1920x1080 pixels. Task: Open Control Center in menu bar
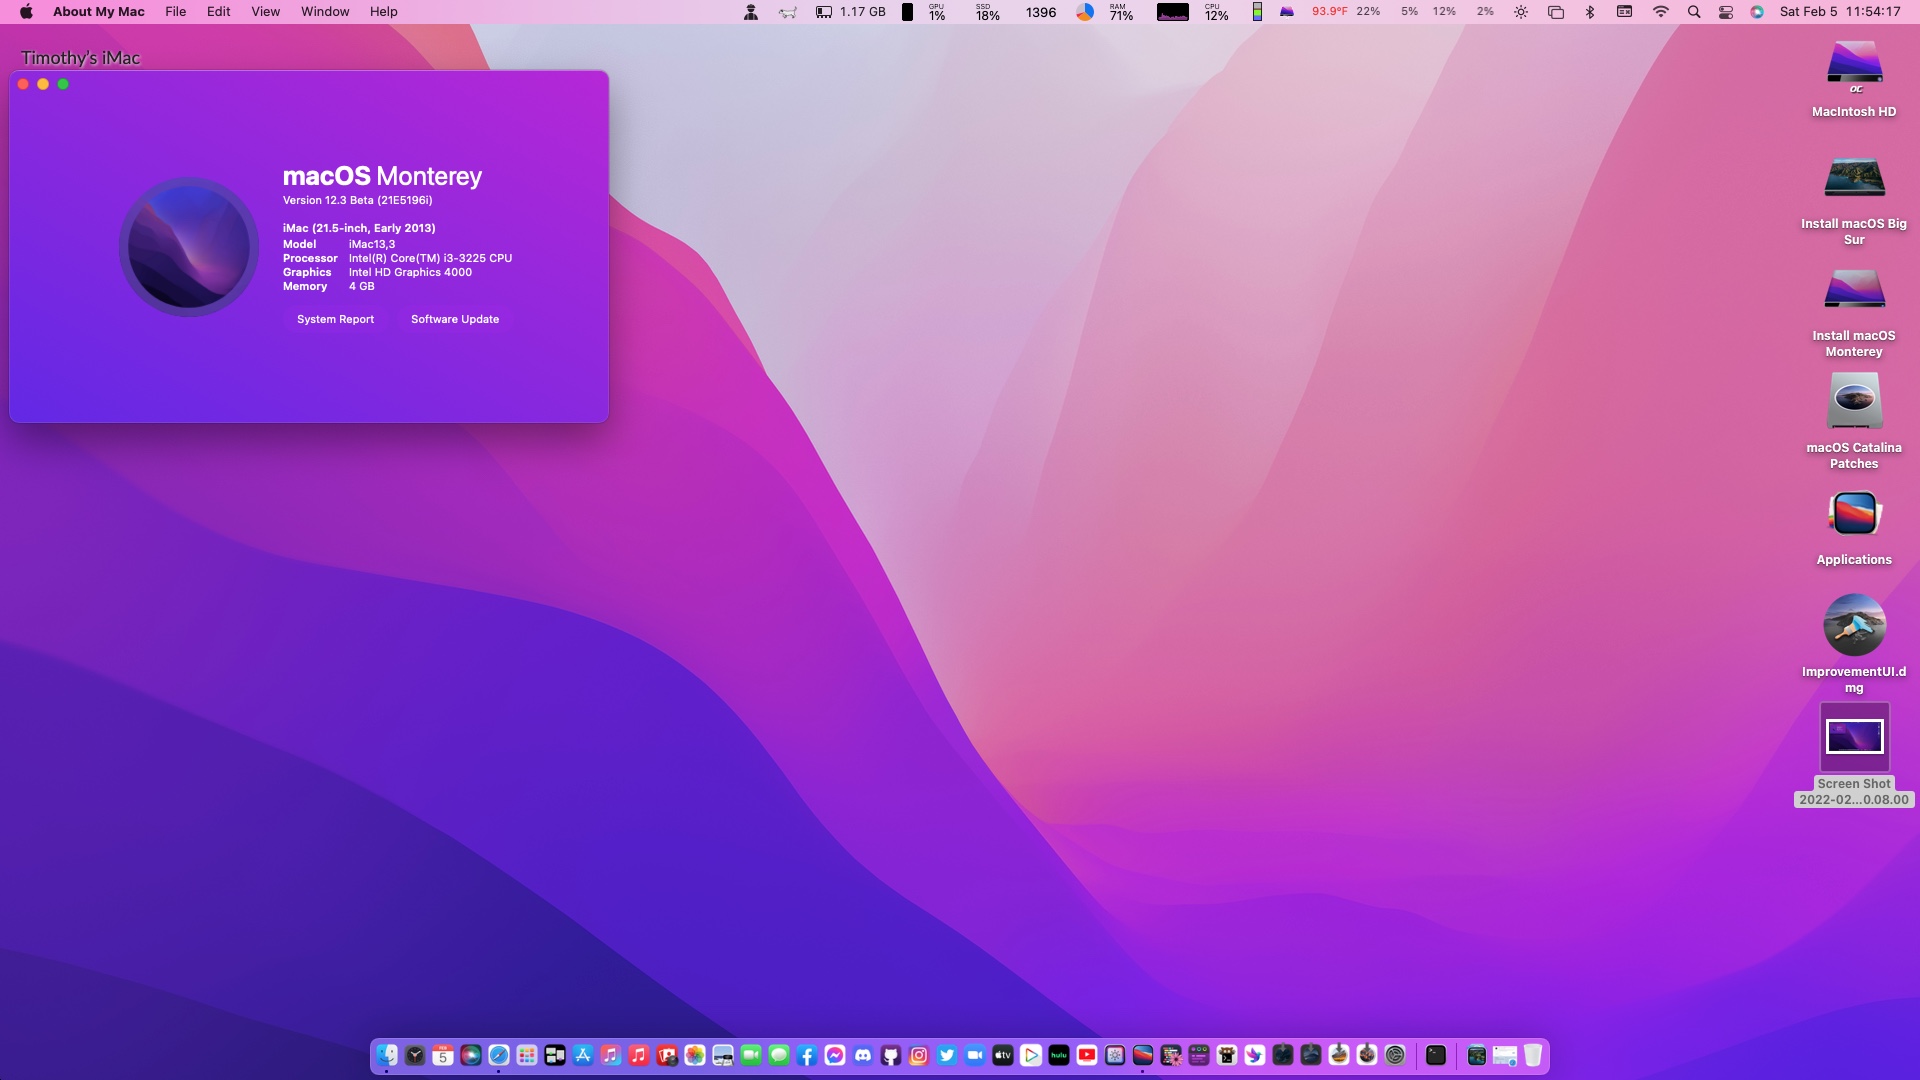pos(1725,12)
